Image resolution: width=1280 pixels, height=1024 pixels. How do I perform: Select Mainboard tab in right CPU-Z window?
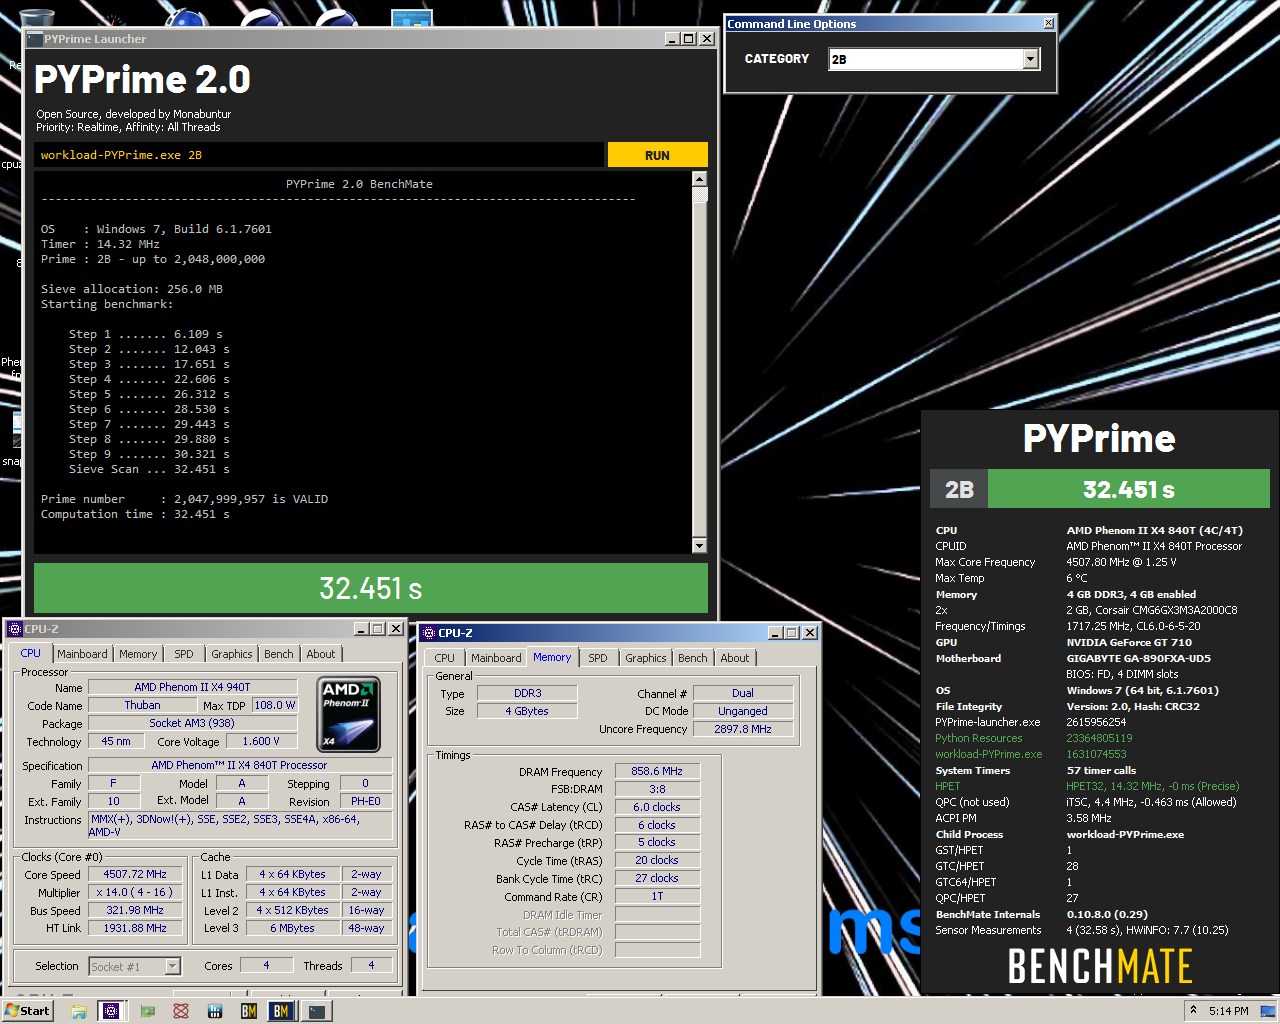[496, 658]
